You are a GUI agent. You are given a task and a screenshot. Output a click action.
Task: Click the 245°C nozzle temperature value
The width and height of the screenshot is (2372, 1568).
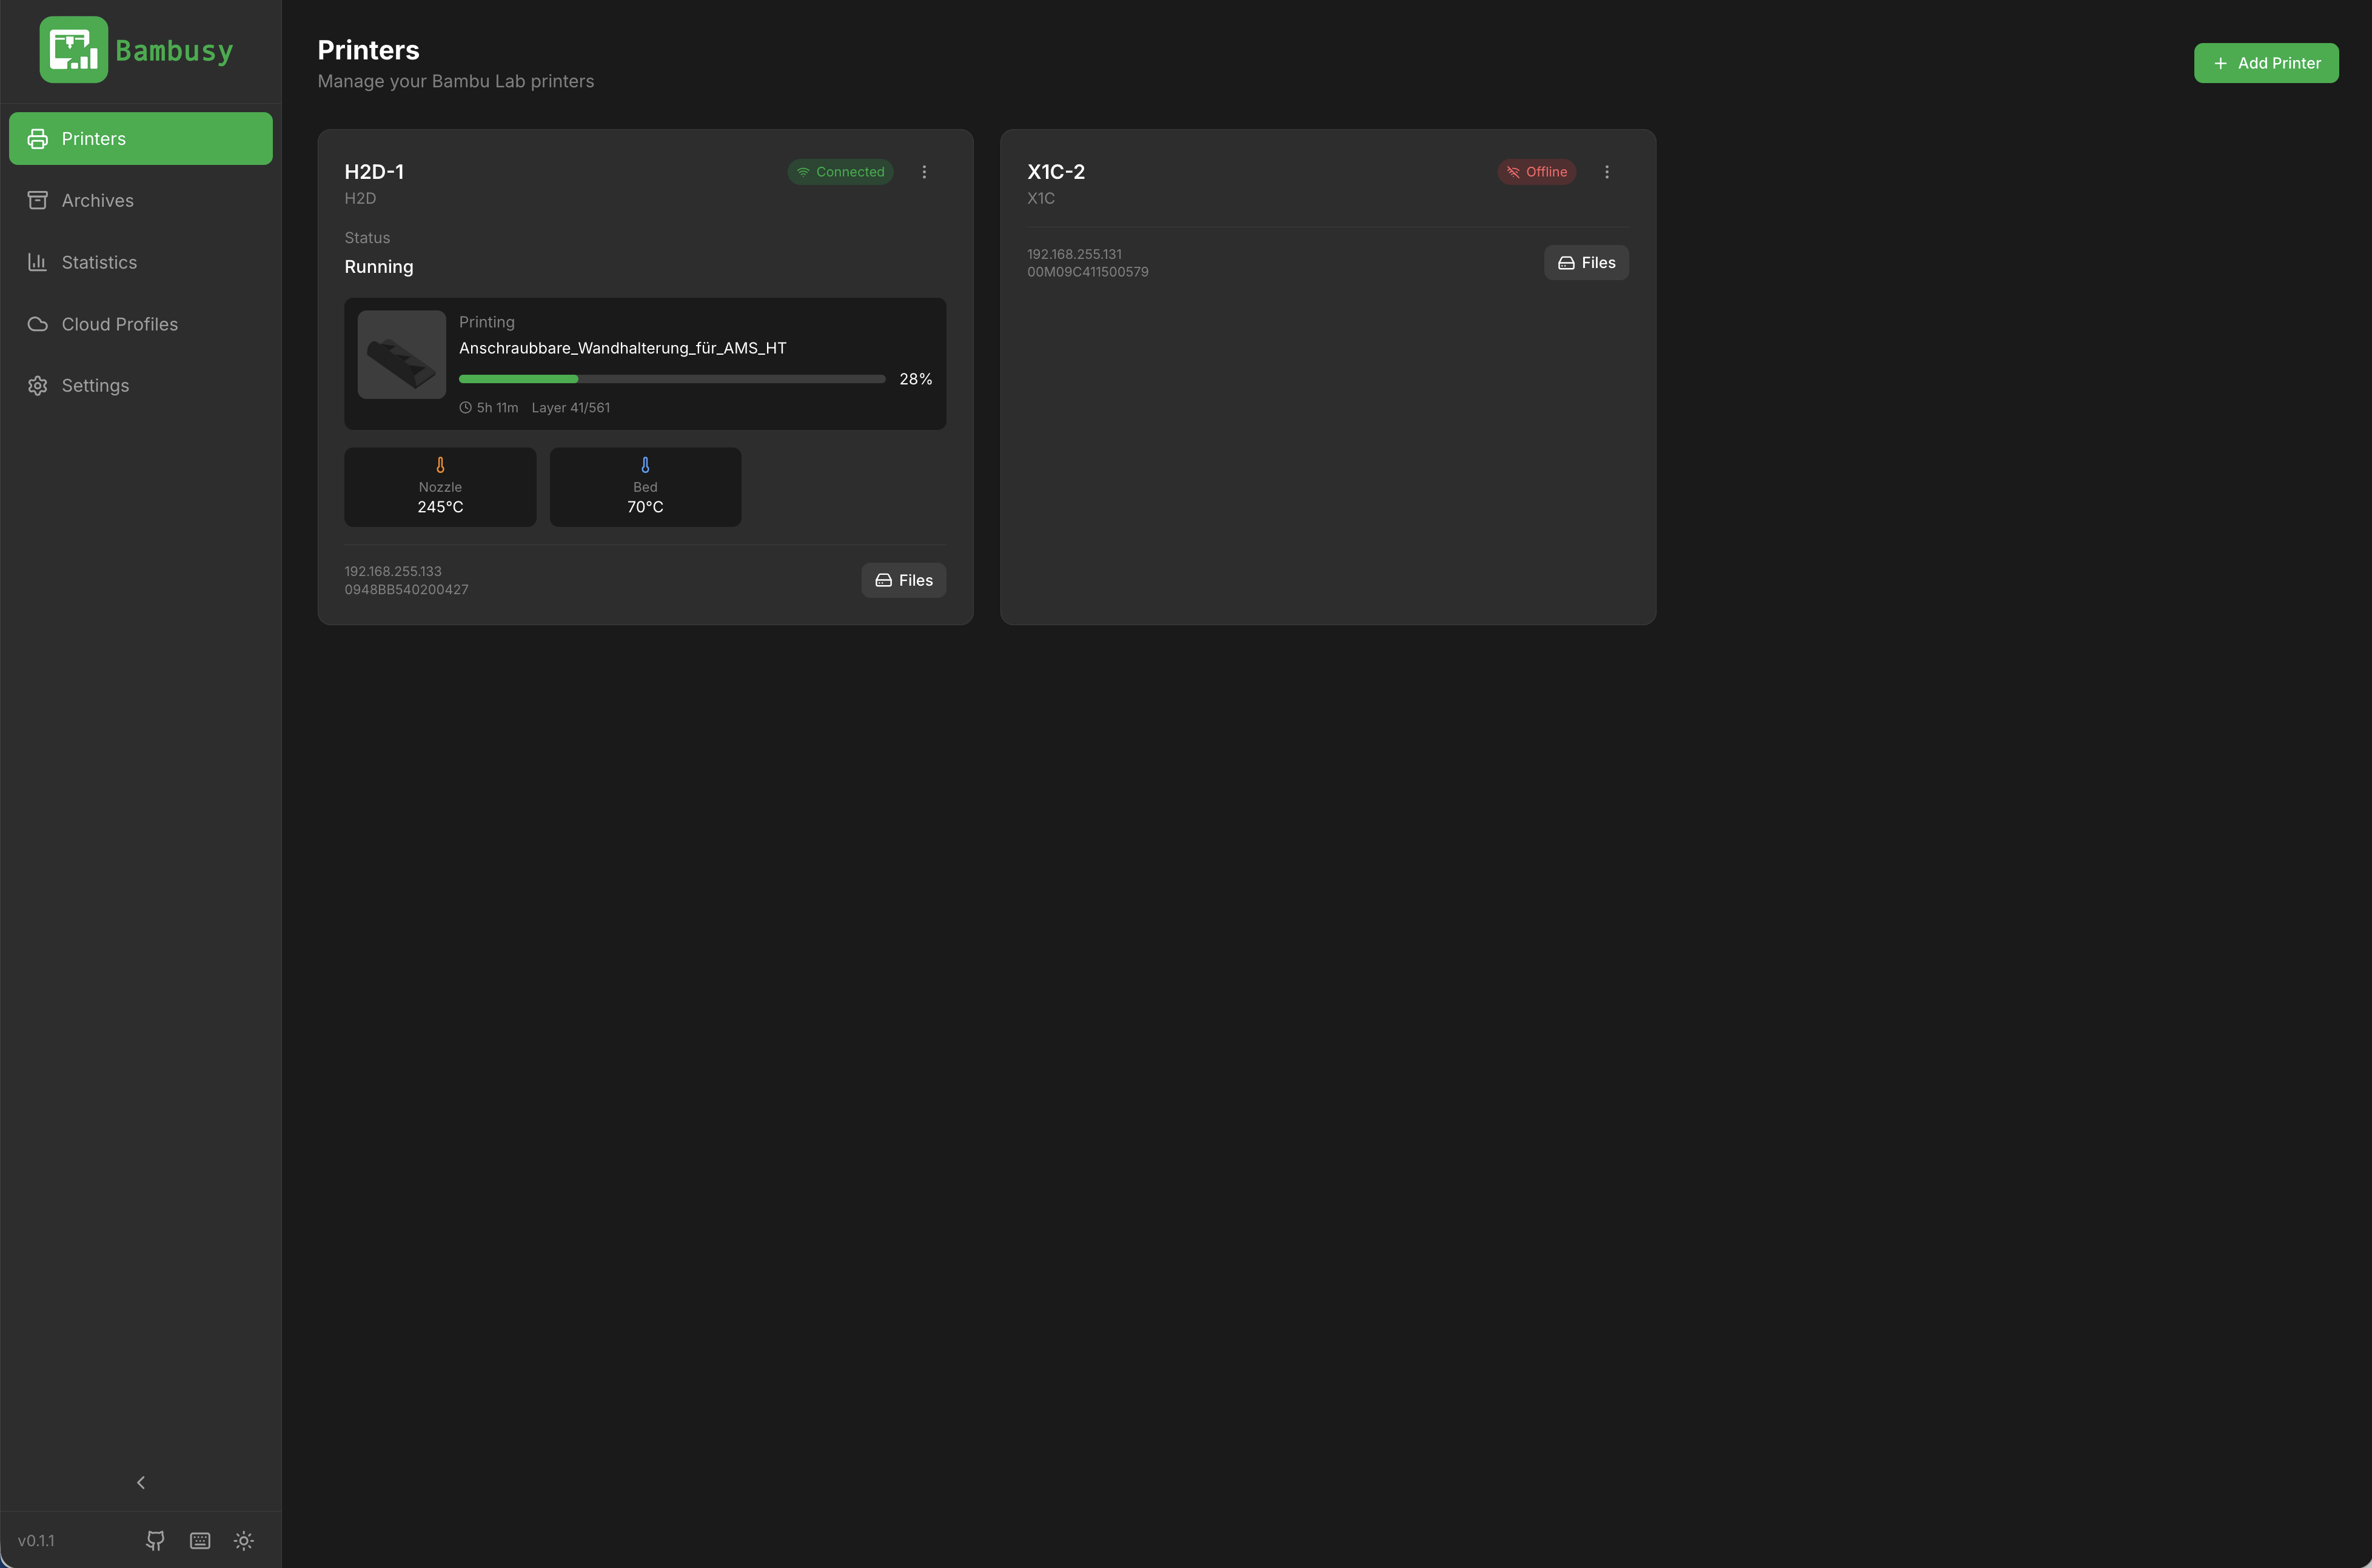click(440, 507)
